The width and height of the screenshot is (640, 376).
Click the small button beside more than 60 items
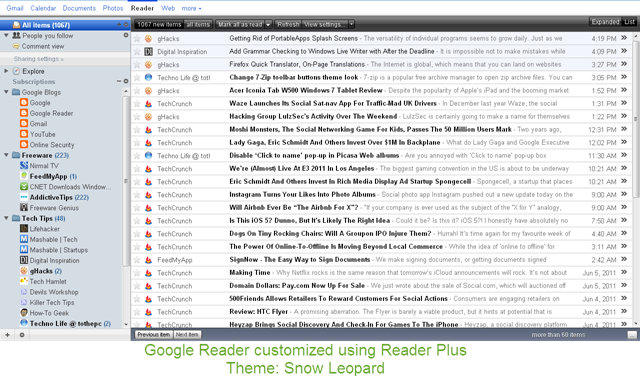pyautogui.click(x=632, y=335)
